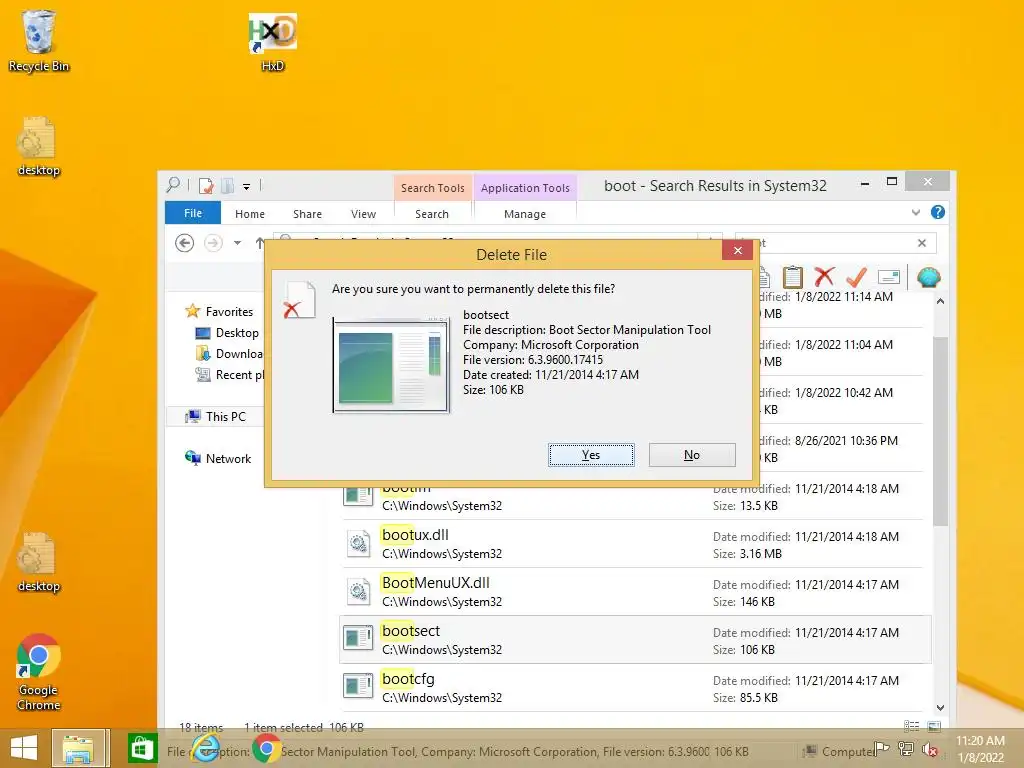
Task: Open the clock showing 11:20 AM
Action: (980, 749)
